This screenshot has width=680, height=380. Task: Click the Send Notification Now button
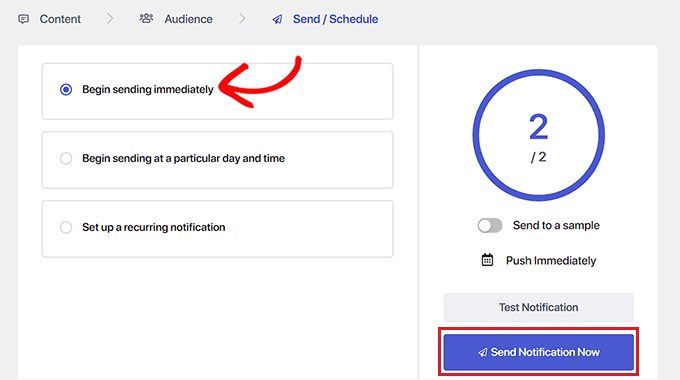(x=538, y=352)
